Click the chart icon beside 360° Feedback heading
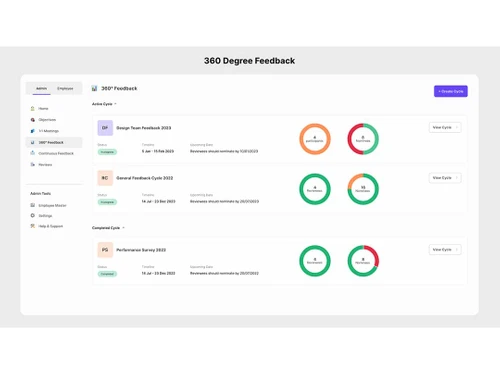Screen dimensions: 500x375 coord(94,88)
